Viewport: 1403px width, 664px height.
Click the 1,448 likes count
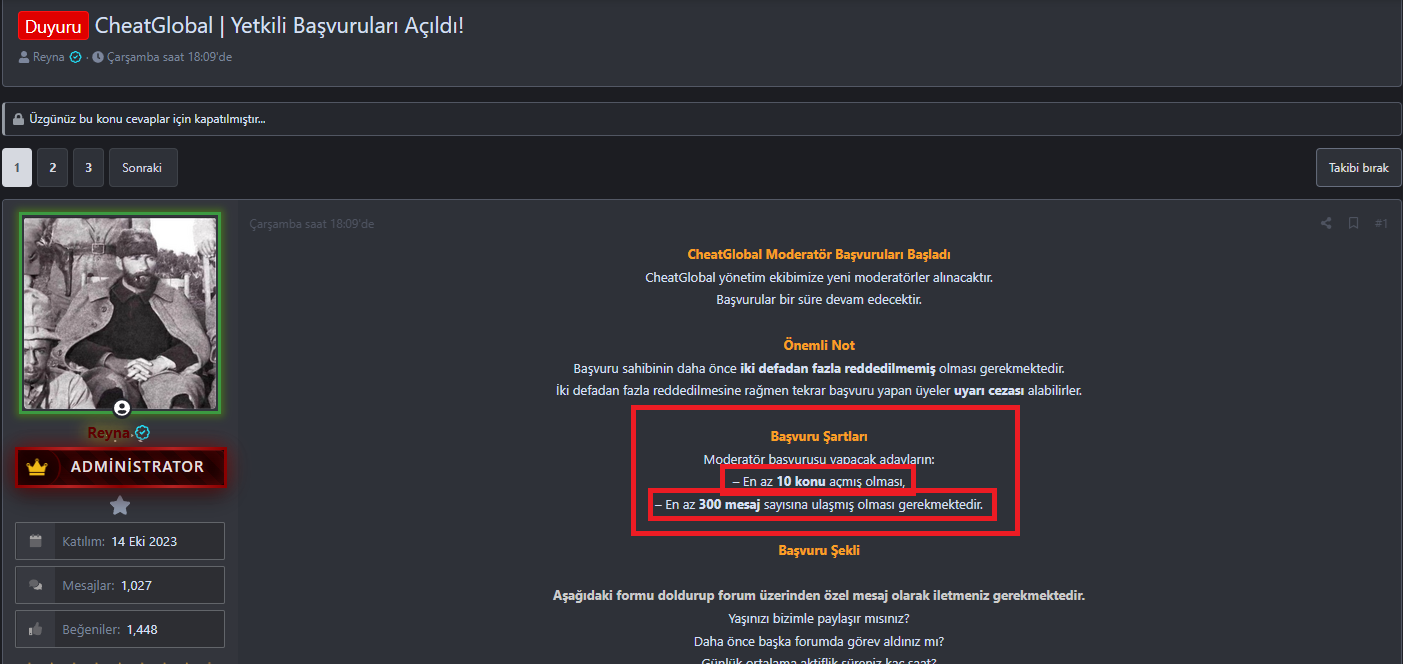tap(141, 629)
